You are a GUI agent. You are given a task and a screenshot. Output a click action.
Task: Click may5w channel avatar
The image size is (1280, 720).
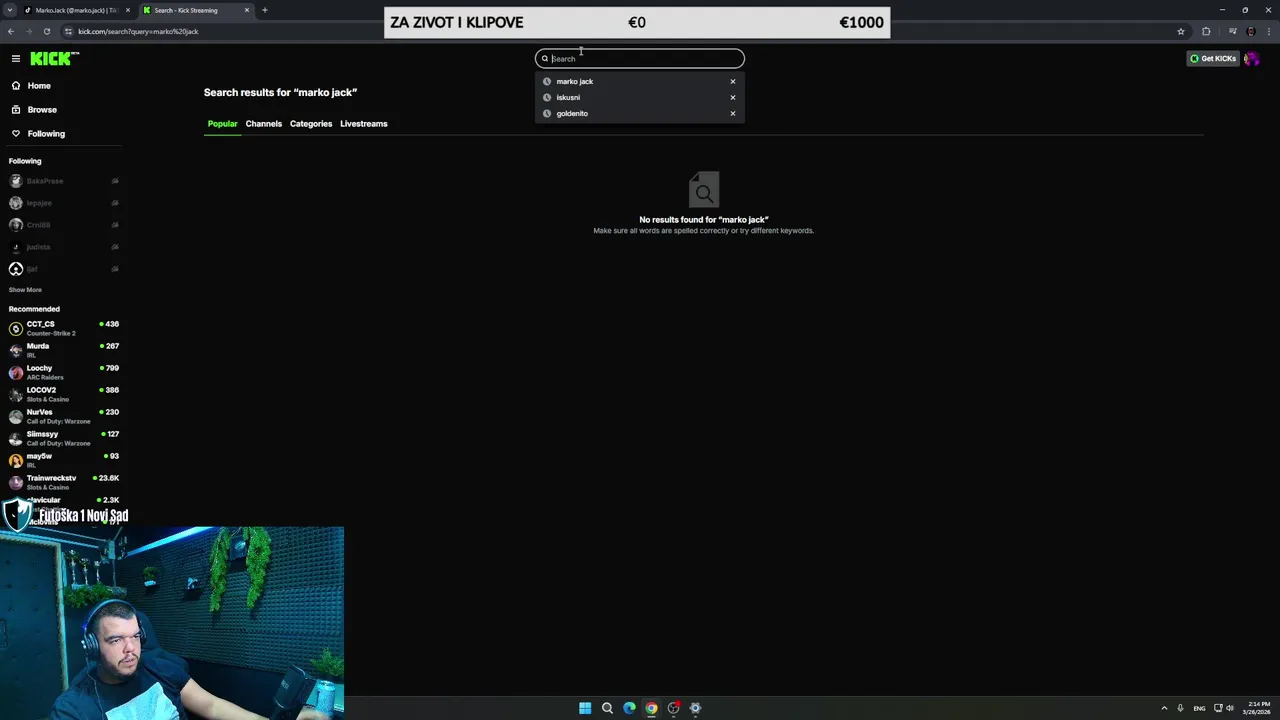16,461
